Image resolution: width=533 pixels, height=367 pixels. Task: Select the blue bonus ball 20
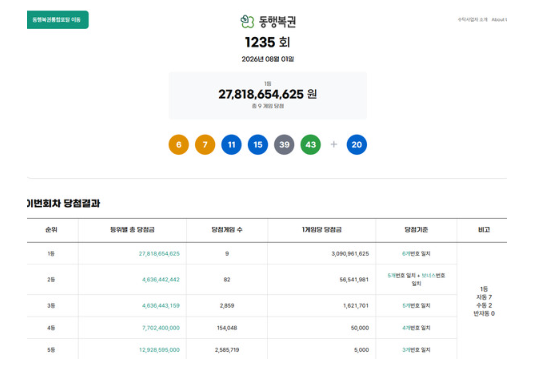coord(357,145)
